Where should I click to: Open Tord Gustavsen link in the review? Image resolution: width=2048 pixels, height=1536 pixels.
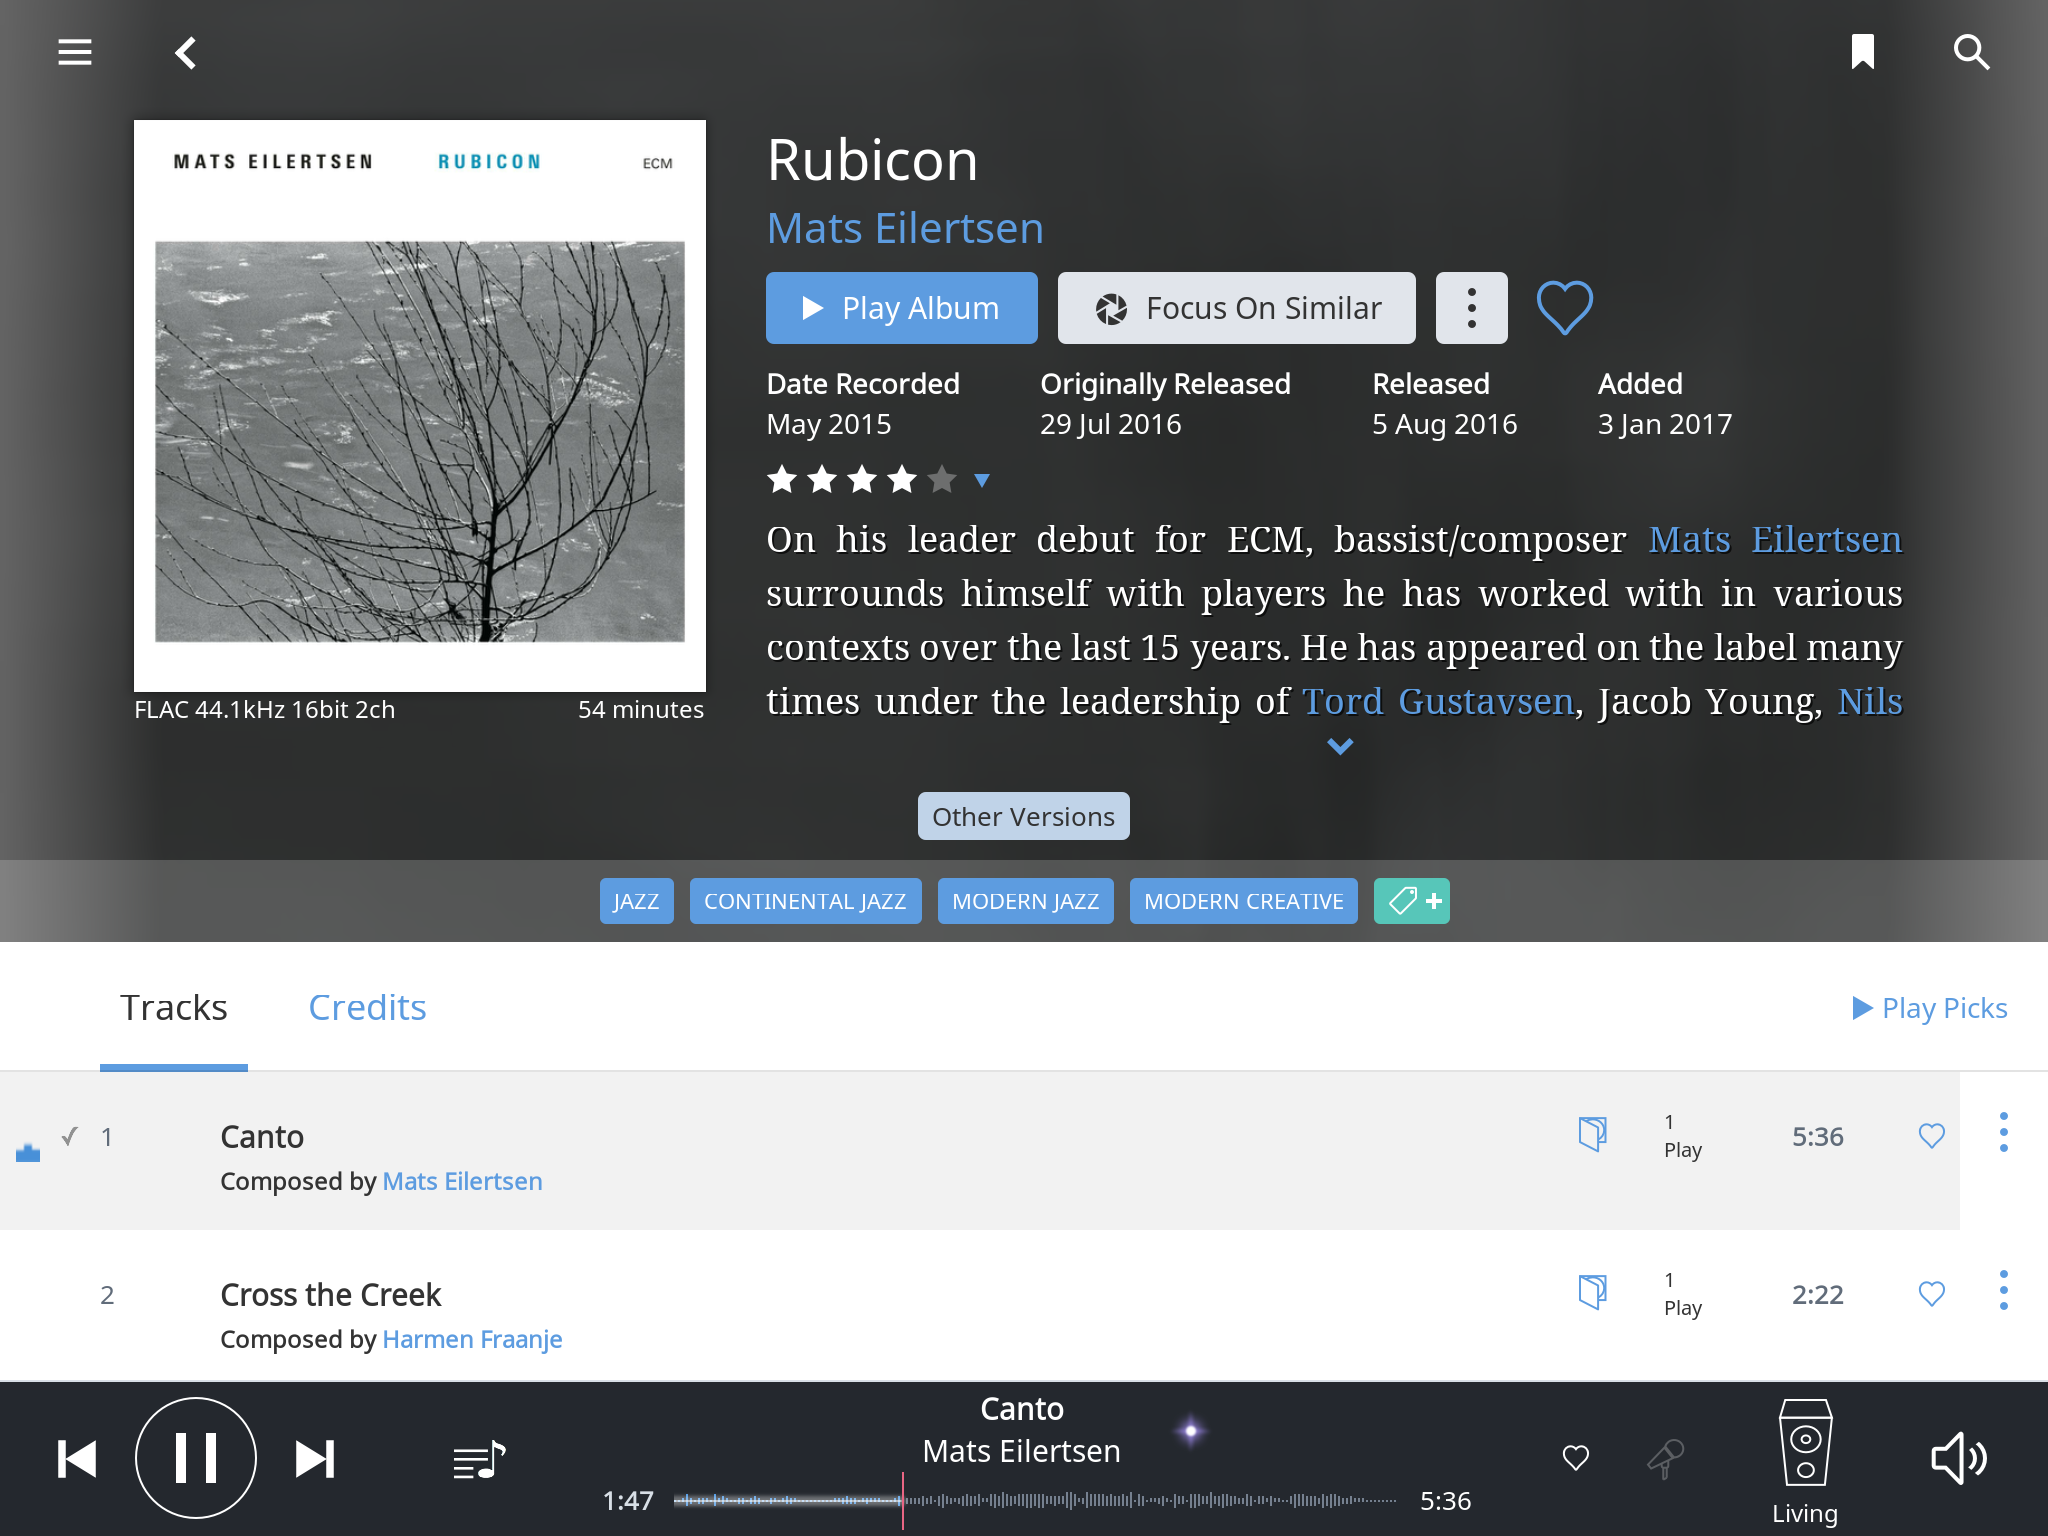(1438, 702)
